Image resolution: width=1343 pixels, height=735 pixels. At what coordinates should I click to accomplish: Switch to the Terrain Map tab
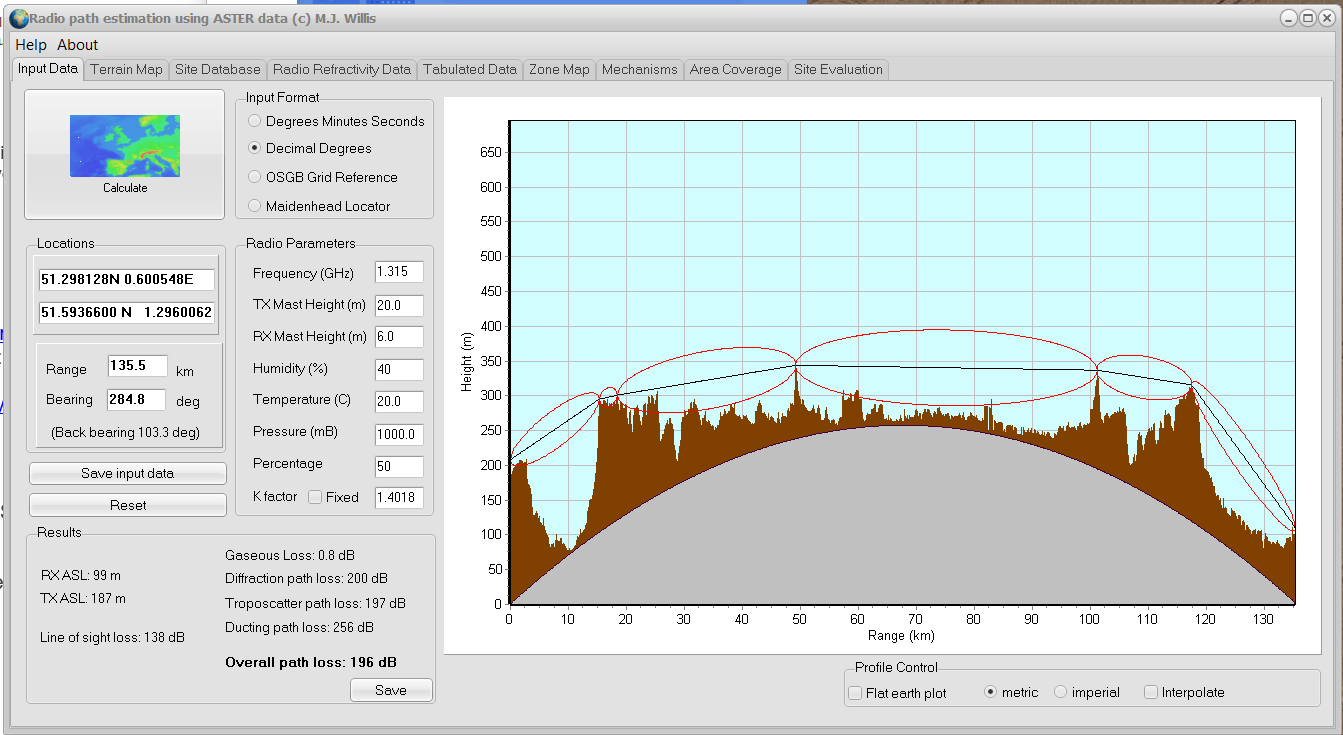tap(126, 69)
